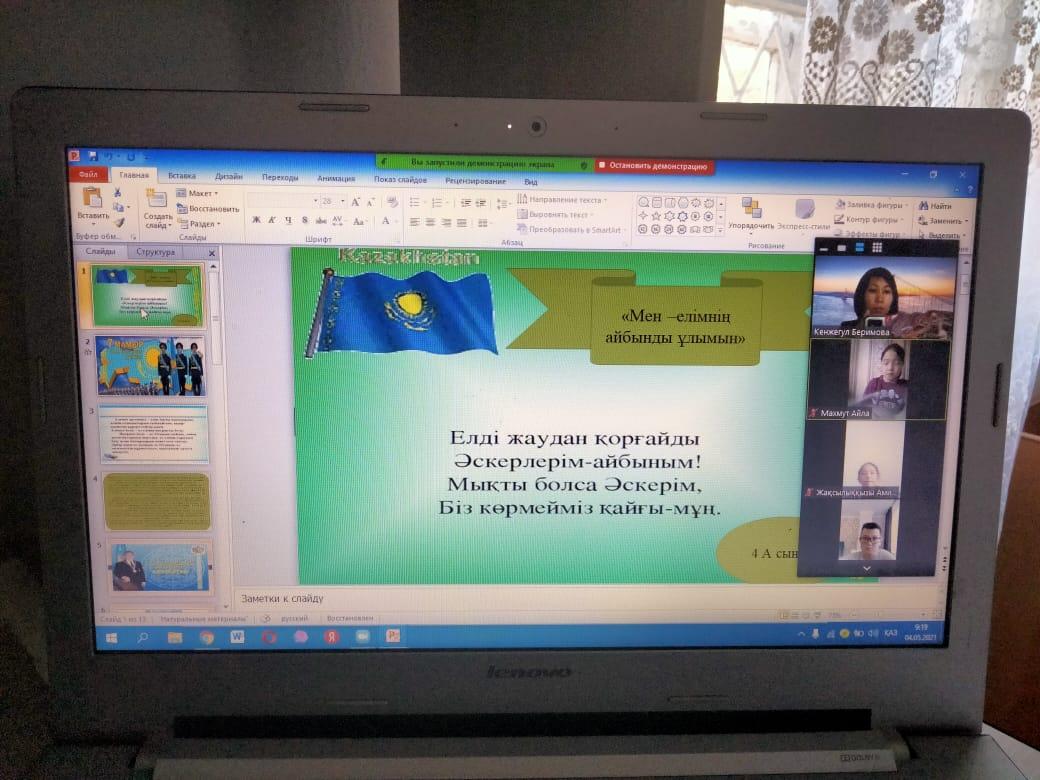
Task: Toggle bold Ж formatting
Action: [256, 220]
